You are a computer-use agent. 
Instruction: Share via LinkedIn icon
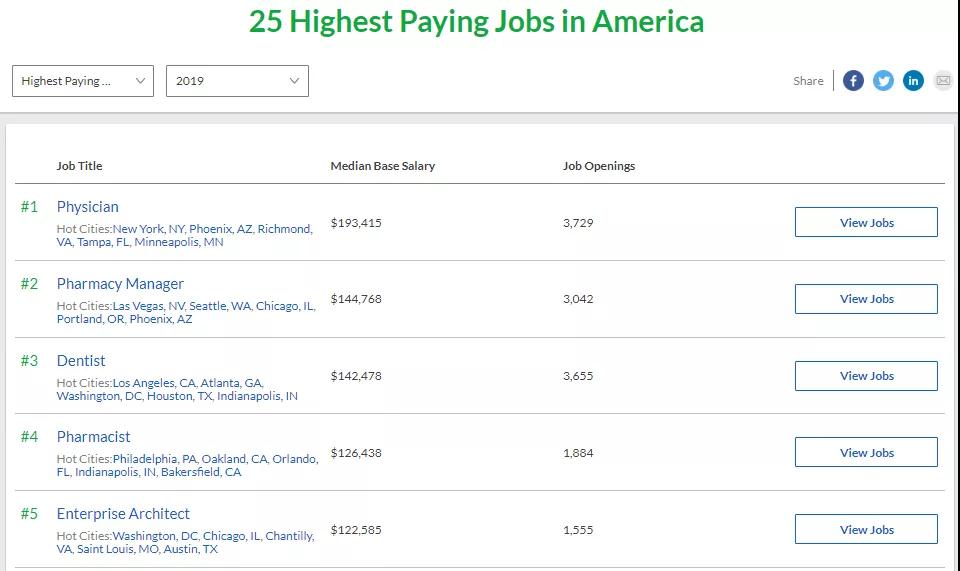coord(913,81)
